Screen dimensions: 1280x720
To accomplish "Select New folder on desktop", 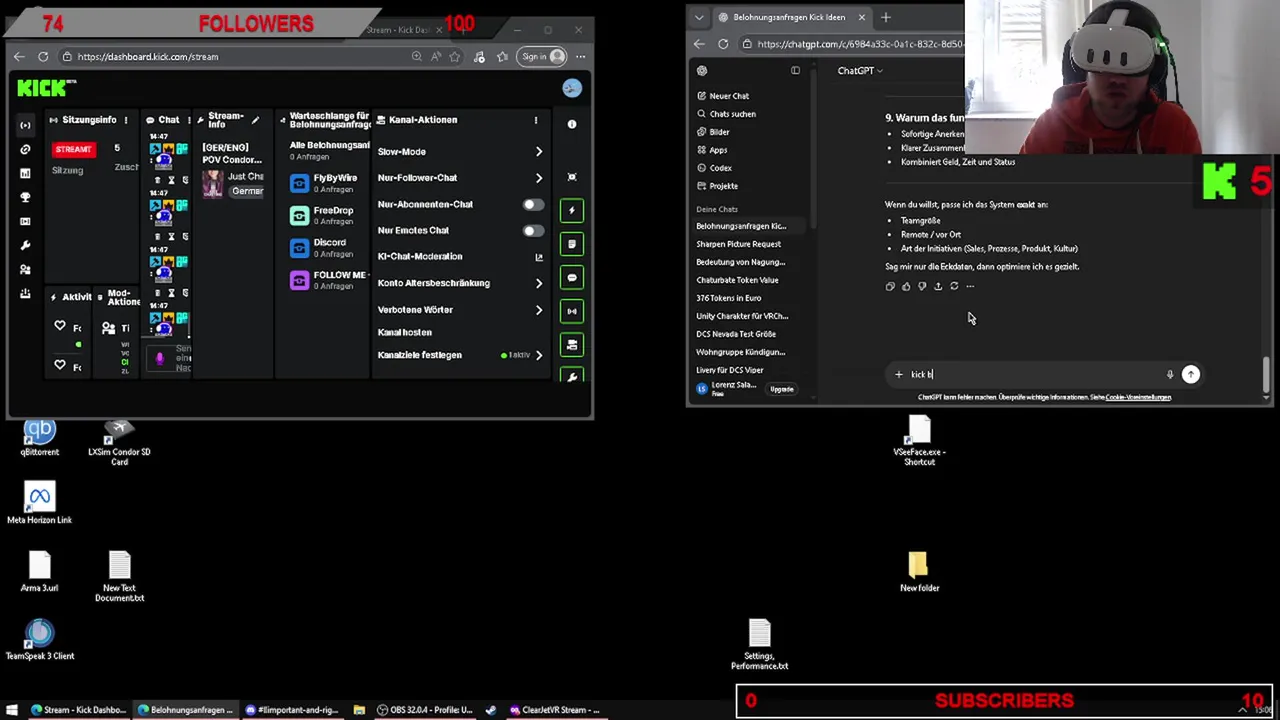I will point(919,572).
